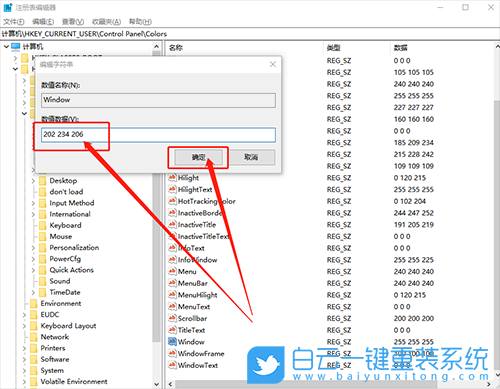Click the InactiveBorder value icon
This screenshot has width=500, height=389.
172,213
